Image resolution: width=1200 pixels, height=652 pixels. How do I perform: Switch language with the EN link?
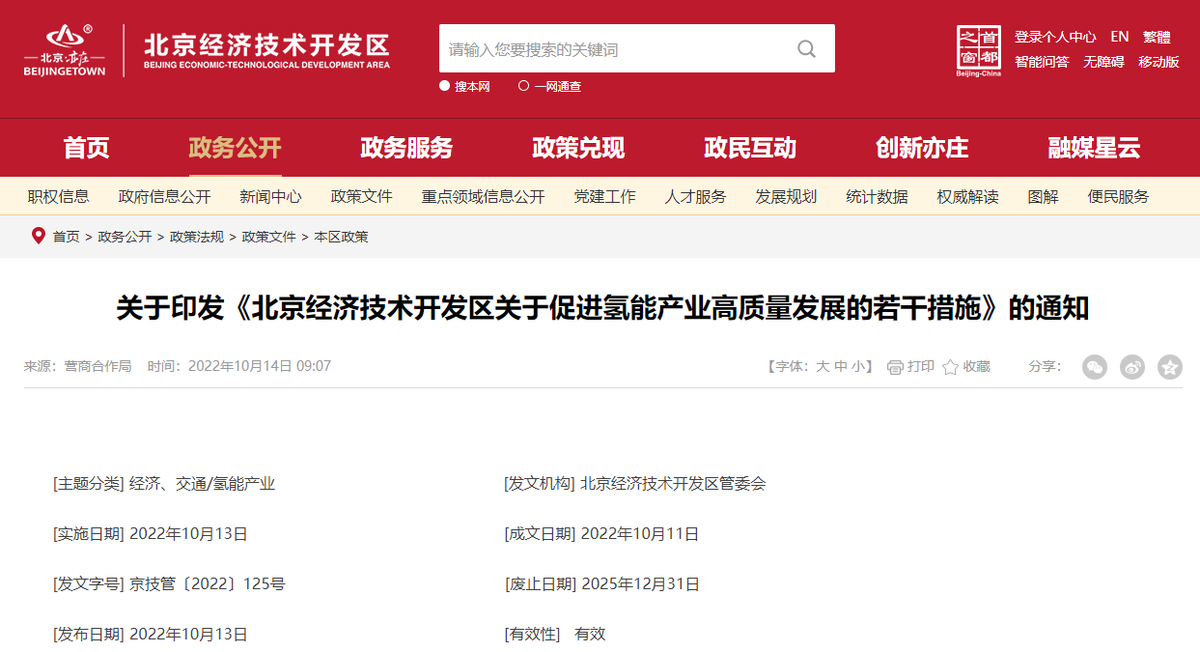(x=1119, y=37)
